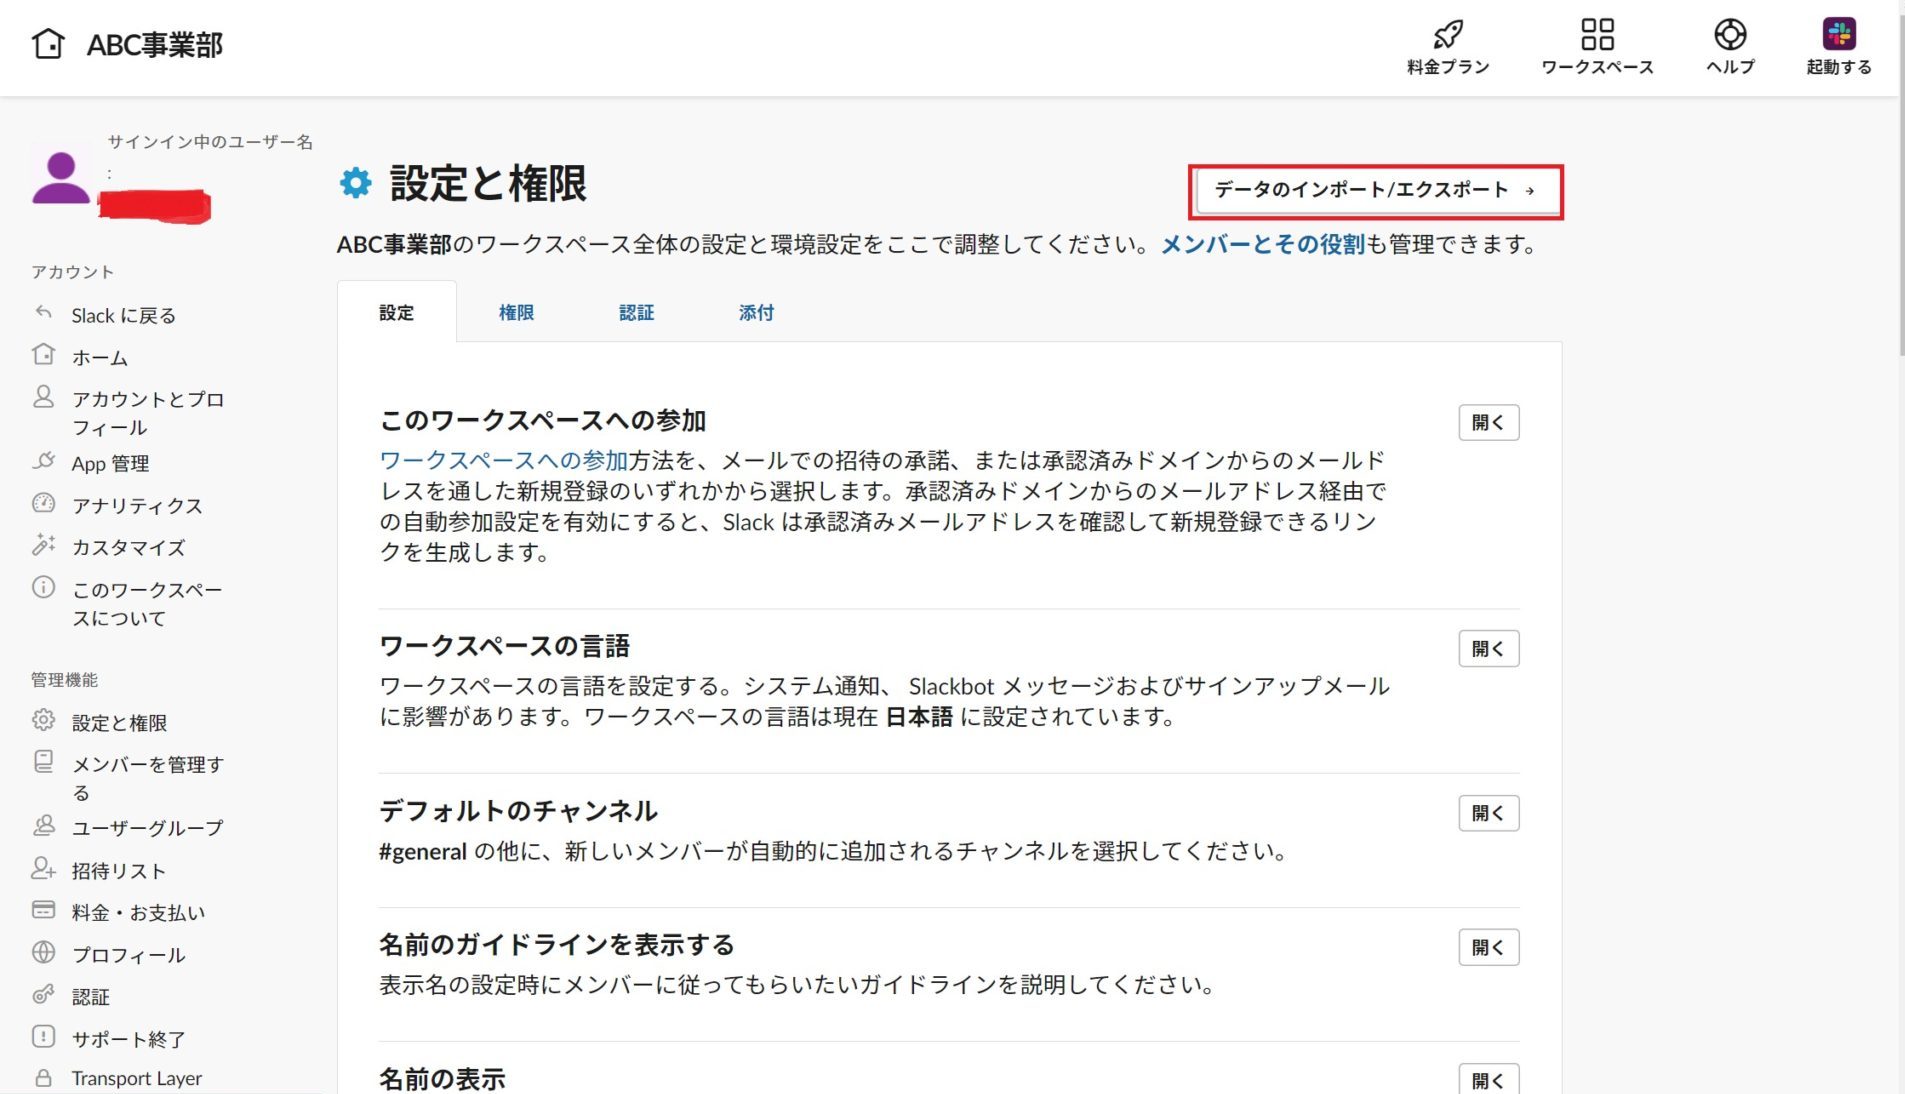Switch to the 添付 tab
Image resolution: width=1905 pixels, height=1094 pixels.
point(755,312)
